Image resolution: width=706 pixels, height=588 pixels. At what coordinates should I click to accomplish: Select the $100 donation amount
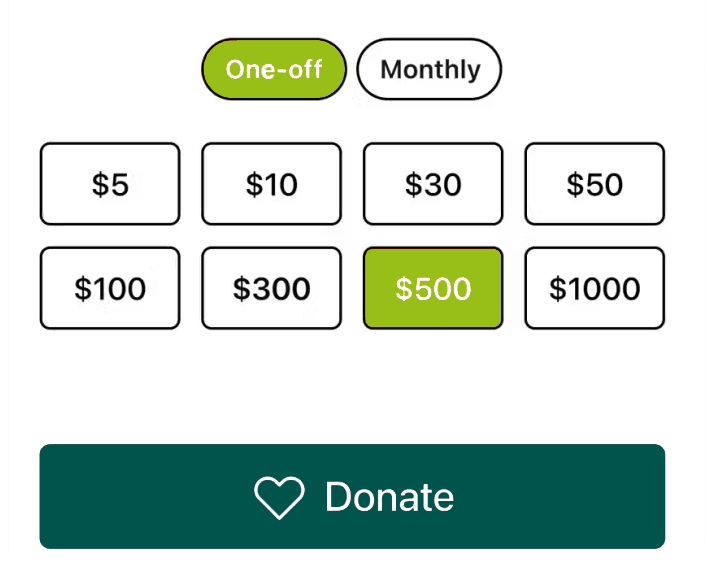point(110,288)
